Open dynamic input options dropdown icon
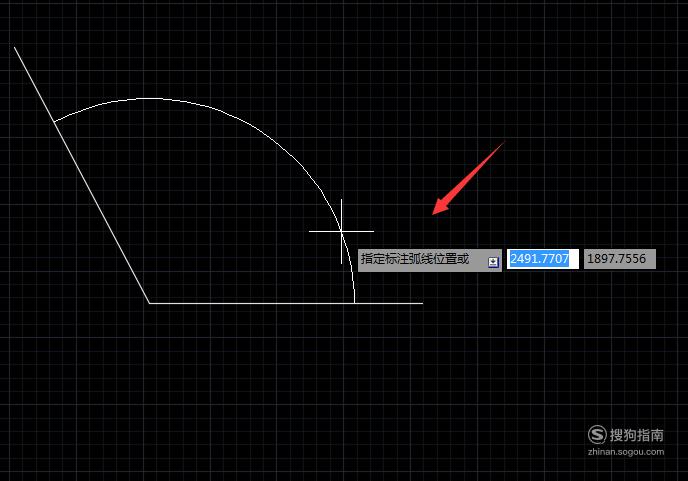Viewport: 688px width, 481px height. click(x=493, y=262)
